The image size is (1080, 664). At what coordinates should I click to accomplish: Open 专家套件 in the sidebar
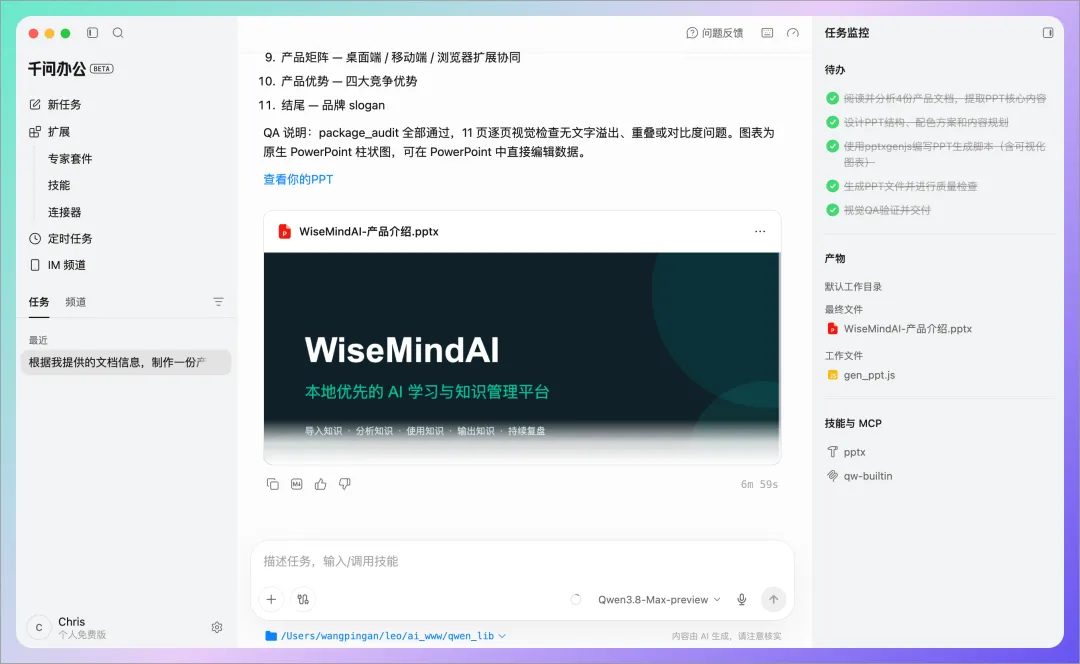[x=70, y=158]
